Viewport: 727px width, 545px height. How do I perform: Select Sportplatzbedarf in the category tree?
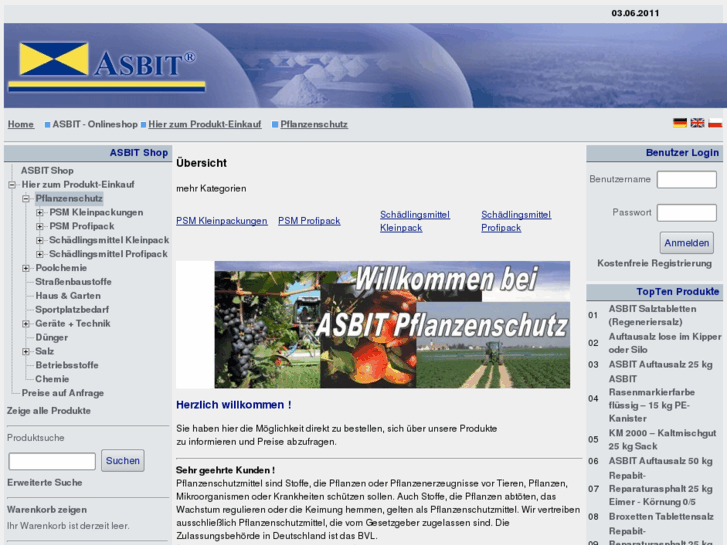[72, 310]
